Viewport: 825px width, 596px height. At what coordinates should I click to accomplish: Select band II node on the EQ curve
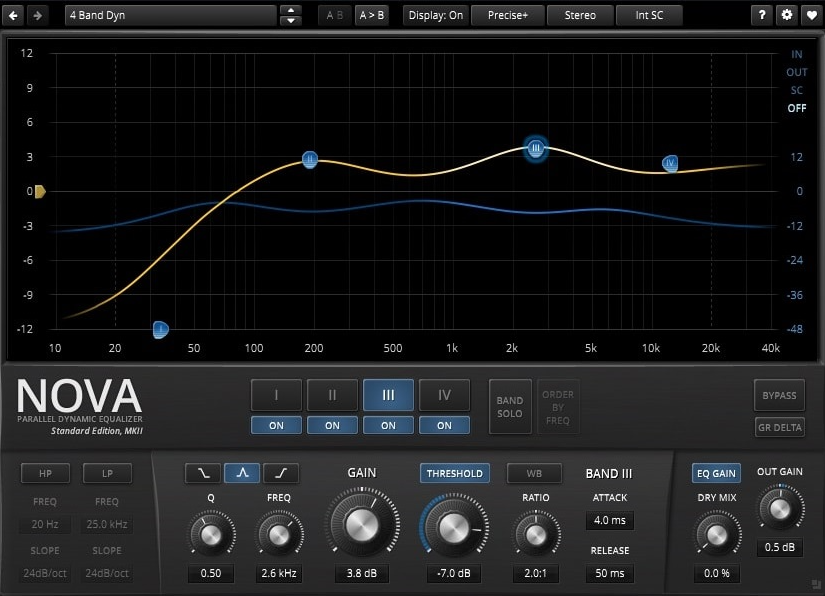309,159
